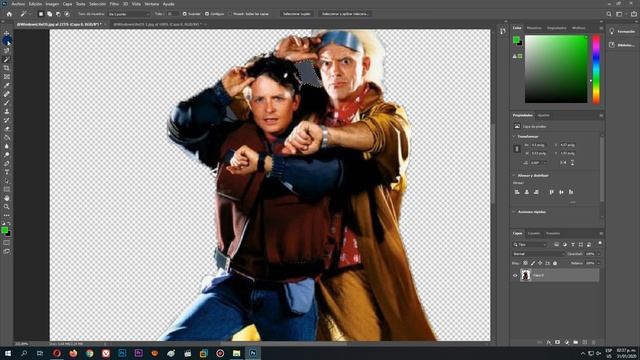
Task: Click the Intersect with selection mode icon
Action: pyautogui.click(x=67, y=14)
